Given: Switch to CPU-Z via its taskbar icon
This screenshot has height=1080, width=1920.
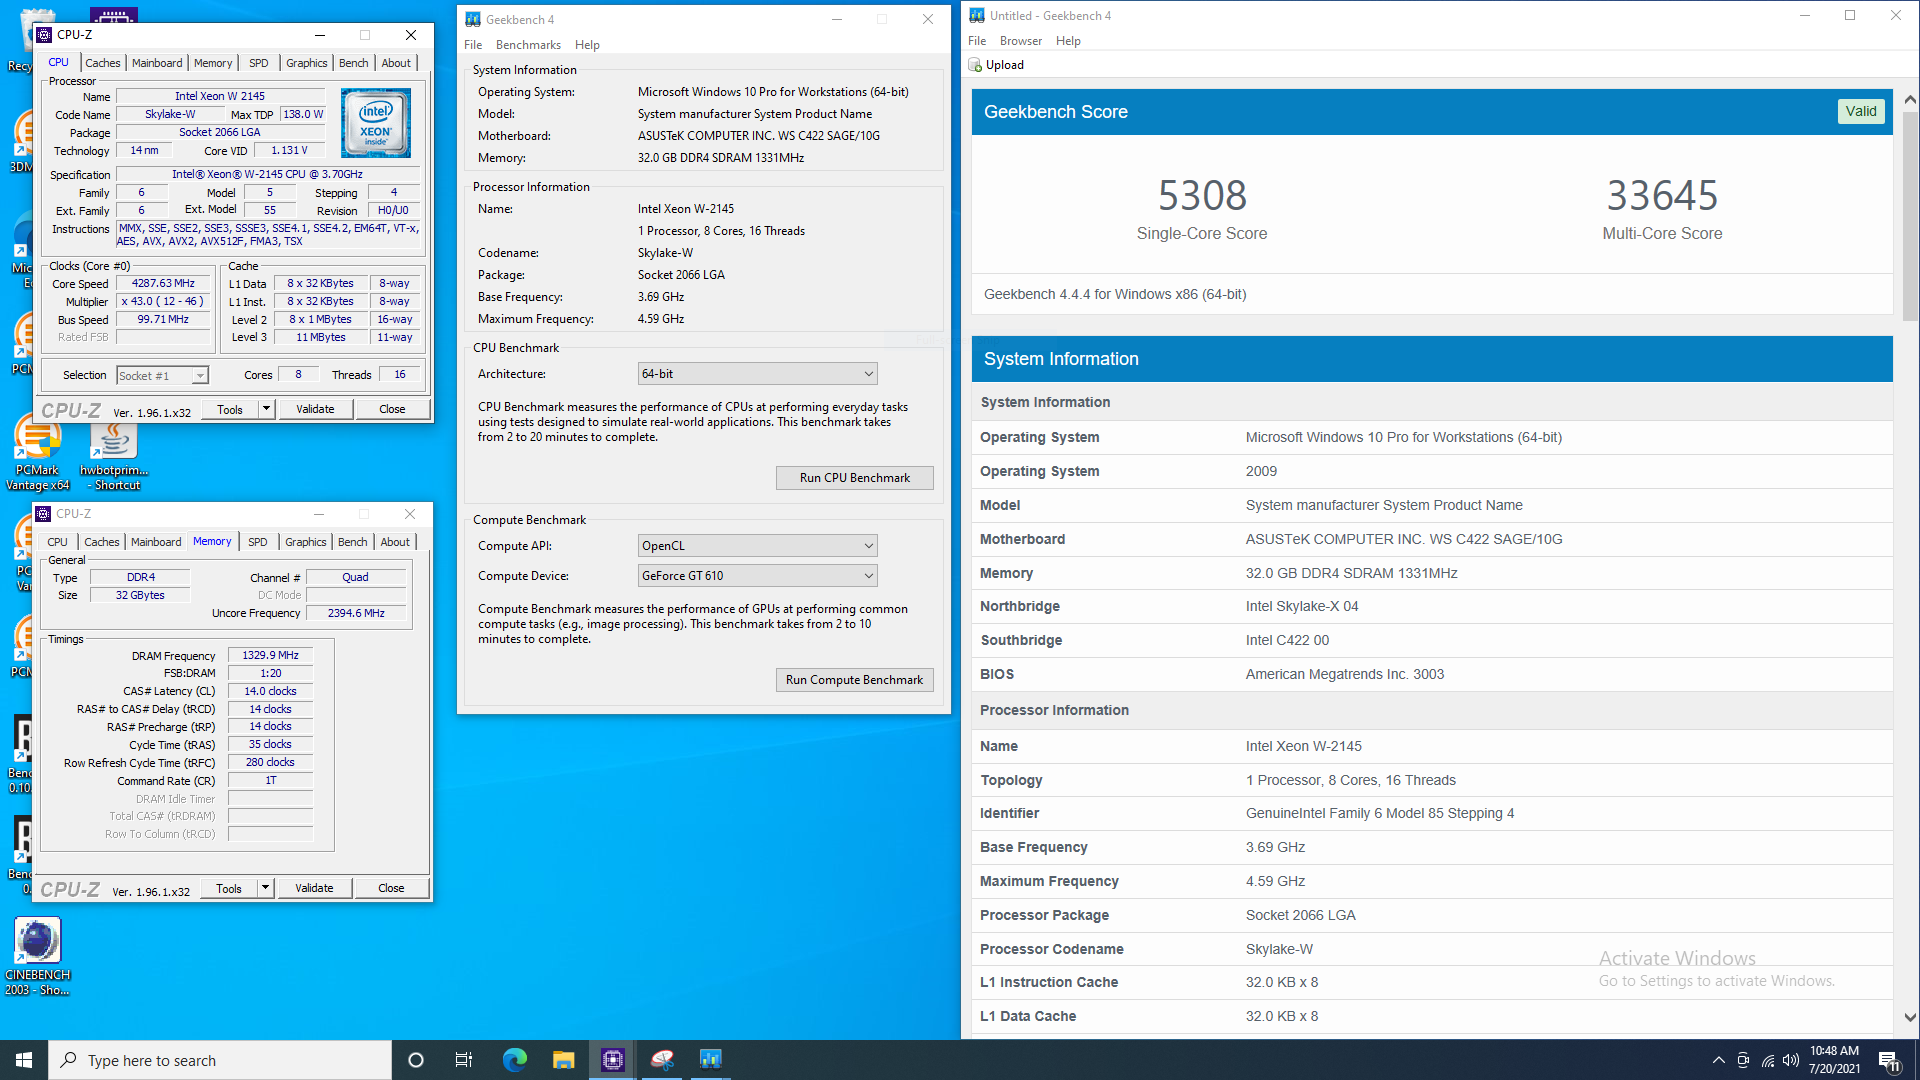Looking at the screenshot, I should click(613, 1060).
